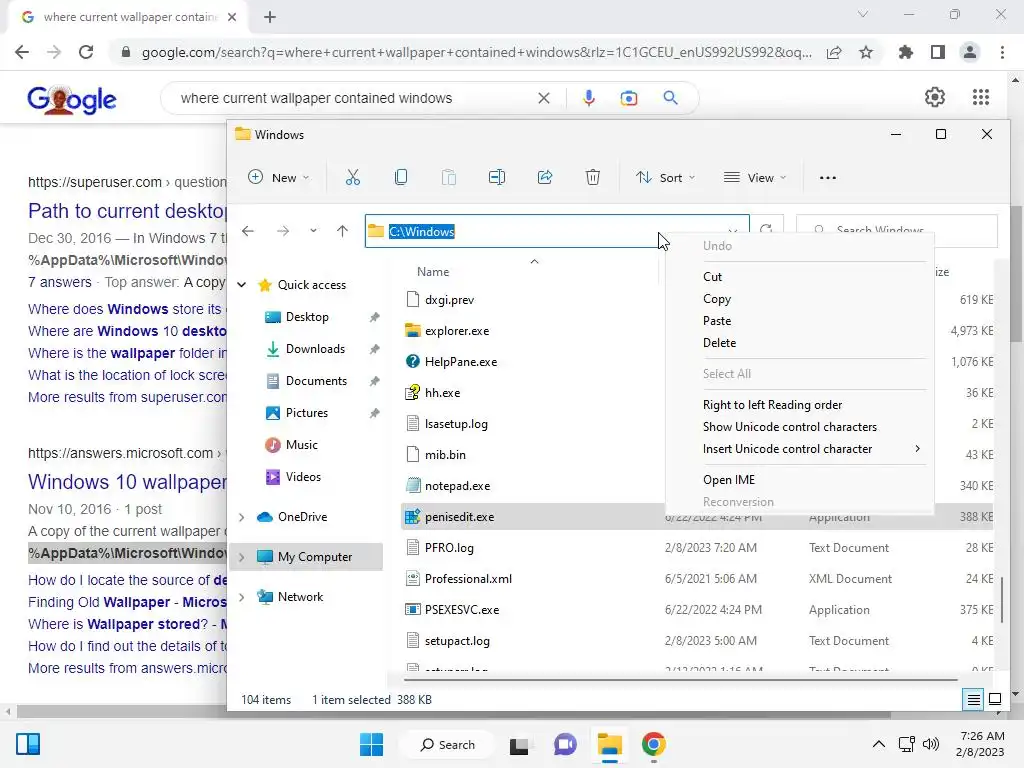
Task: Open Where is the wallpaper folder link
Action: (x=127, y=353)
